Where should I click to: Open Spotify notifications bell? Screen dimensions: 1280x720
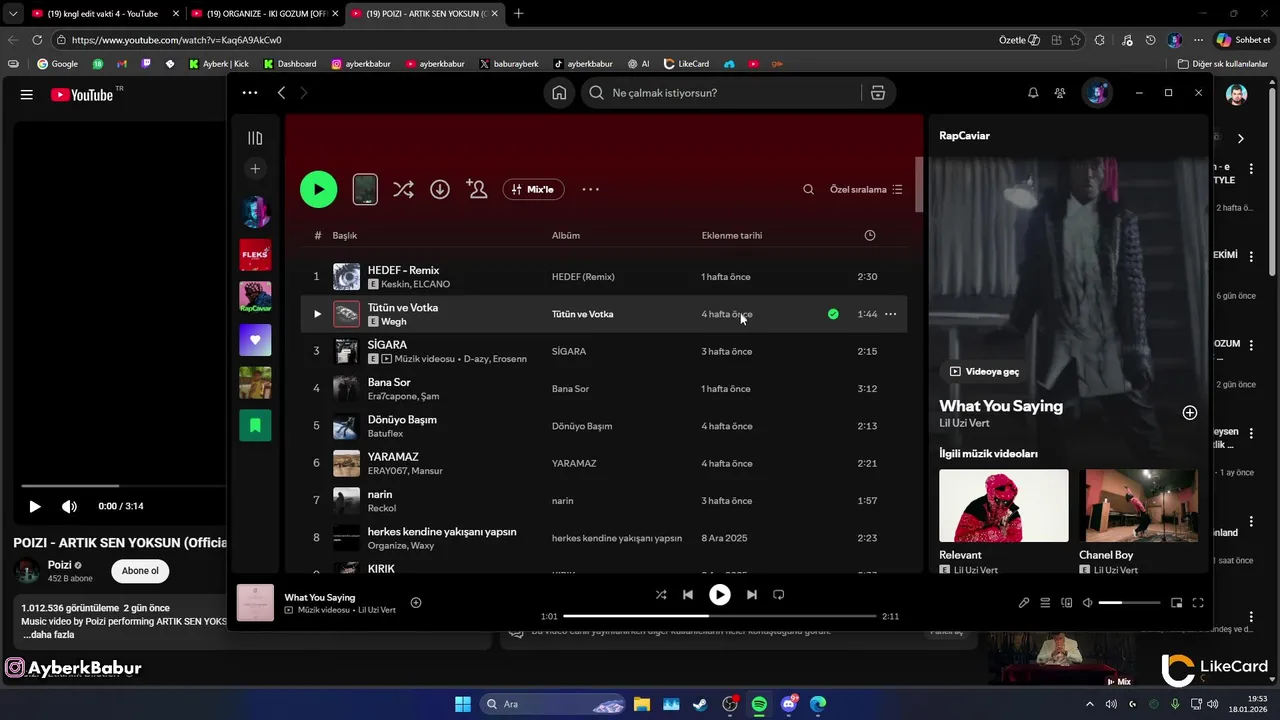pos(1033,93)
